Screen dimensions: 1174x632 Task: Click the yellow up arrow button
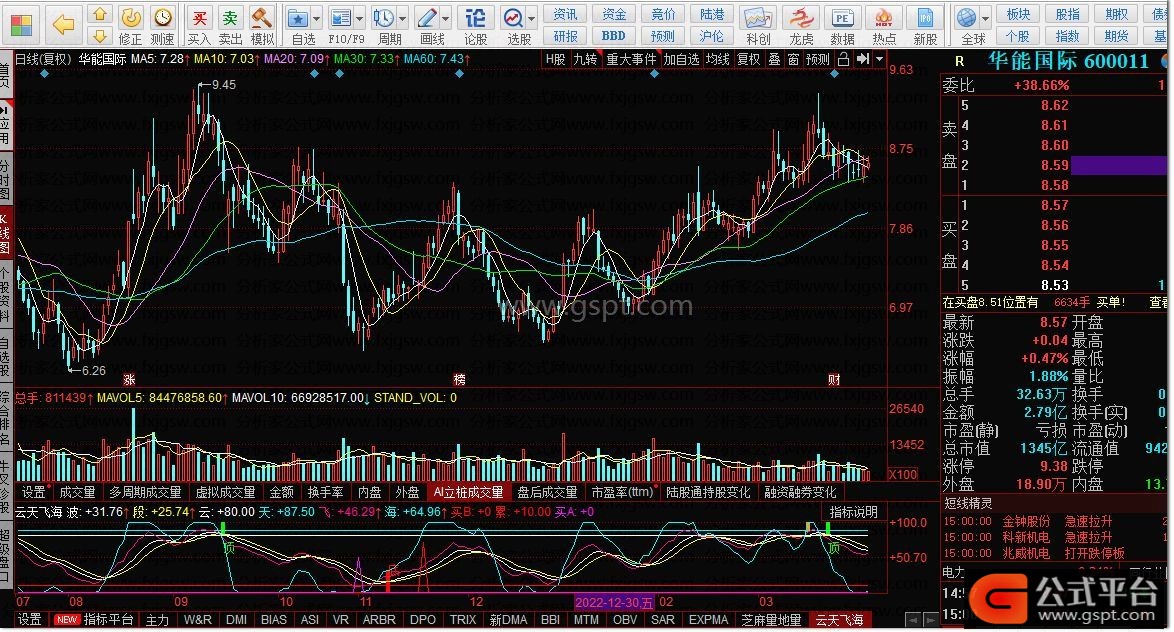coord(100,14)
